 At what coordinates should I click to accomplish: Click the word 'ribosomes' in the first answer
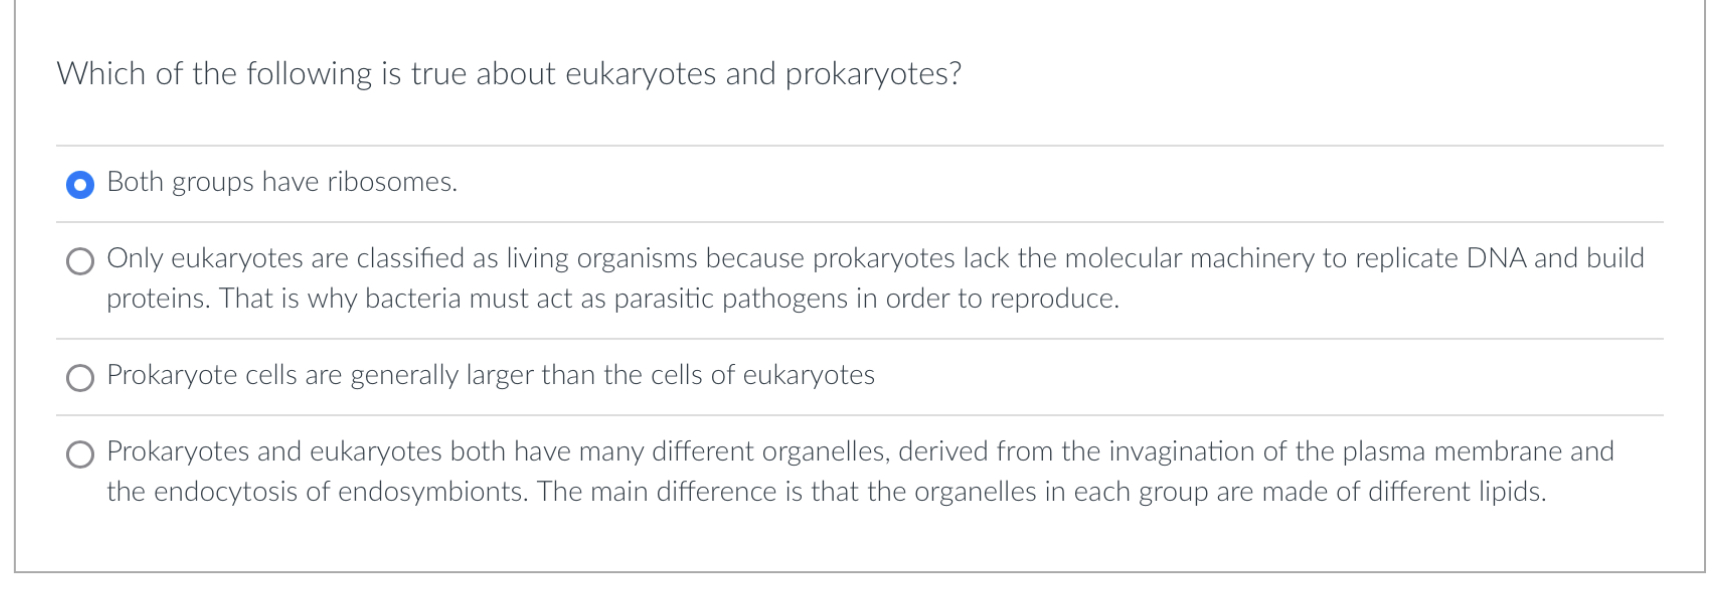coord(390,183)
